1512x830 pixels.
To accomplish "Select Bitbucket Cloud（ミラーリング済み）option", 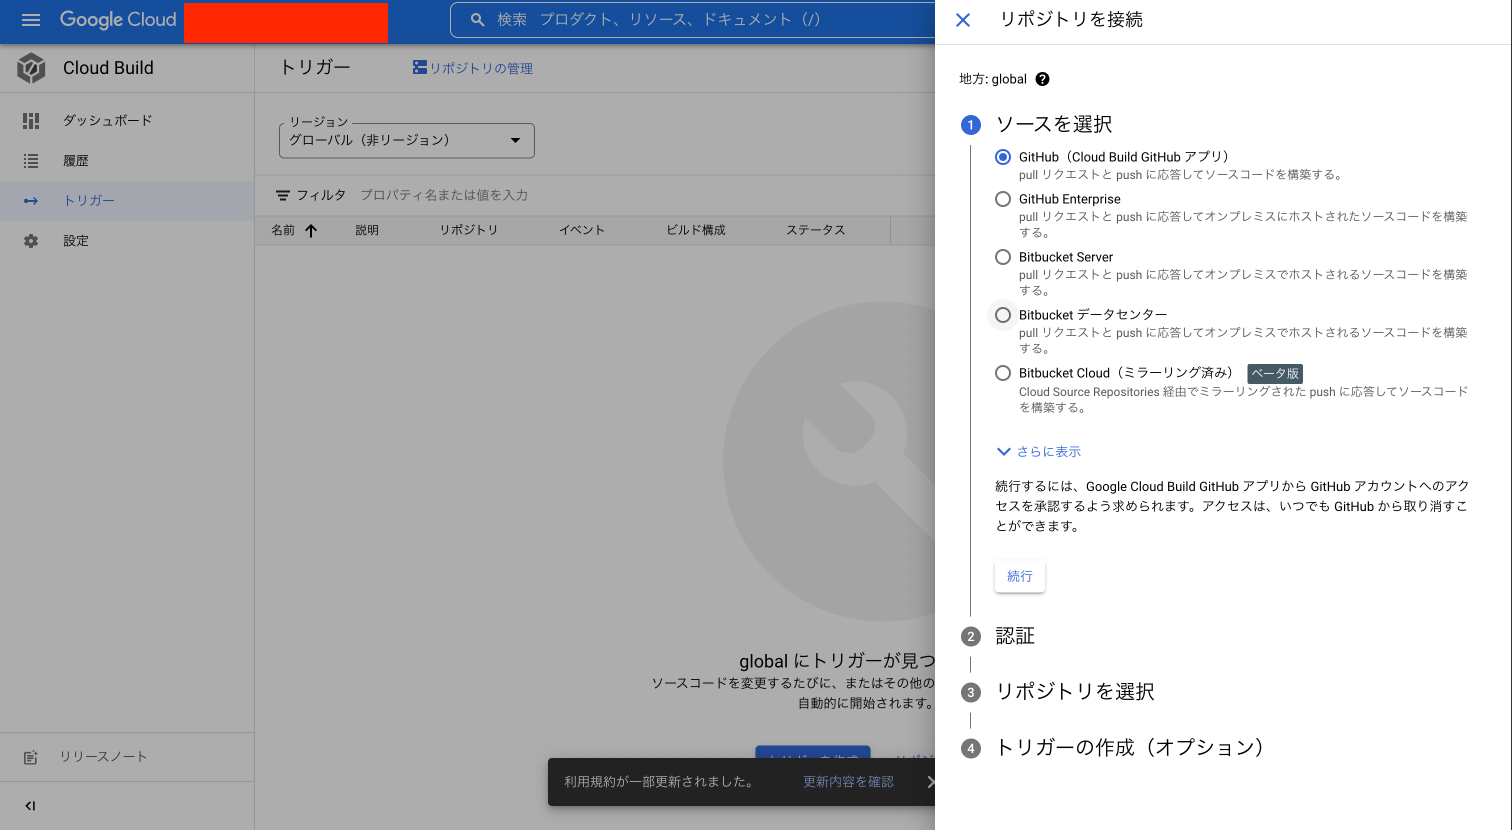I will 1003,373.
